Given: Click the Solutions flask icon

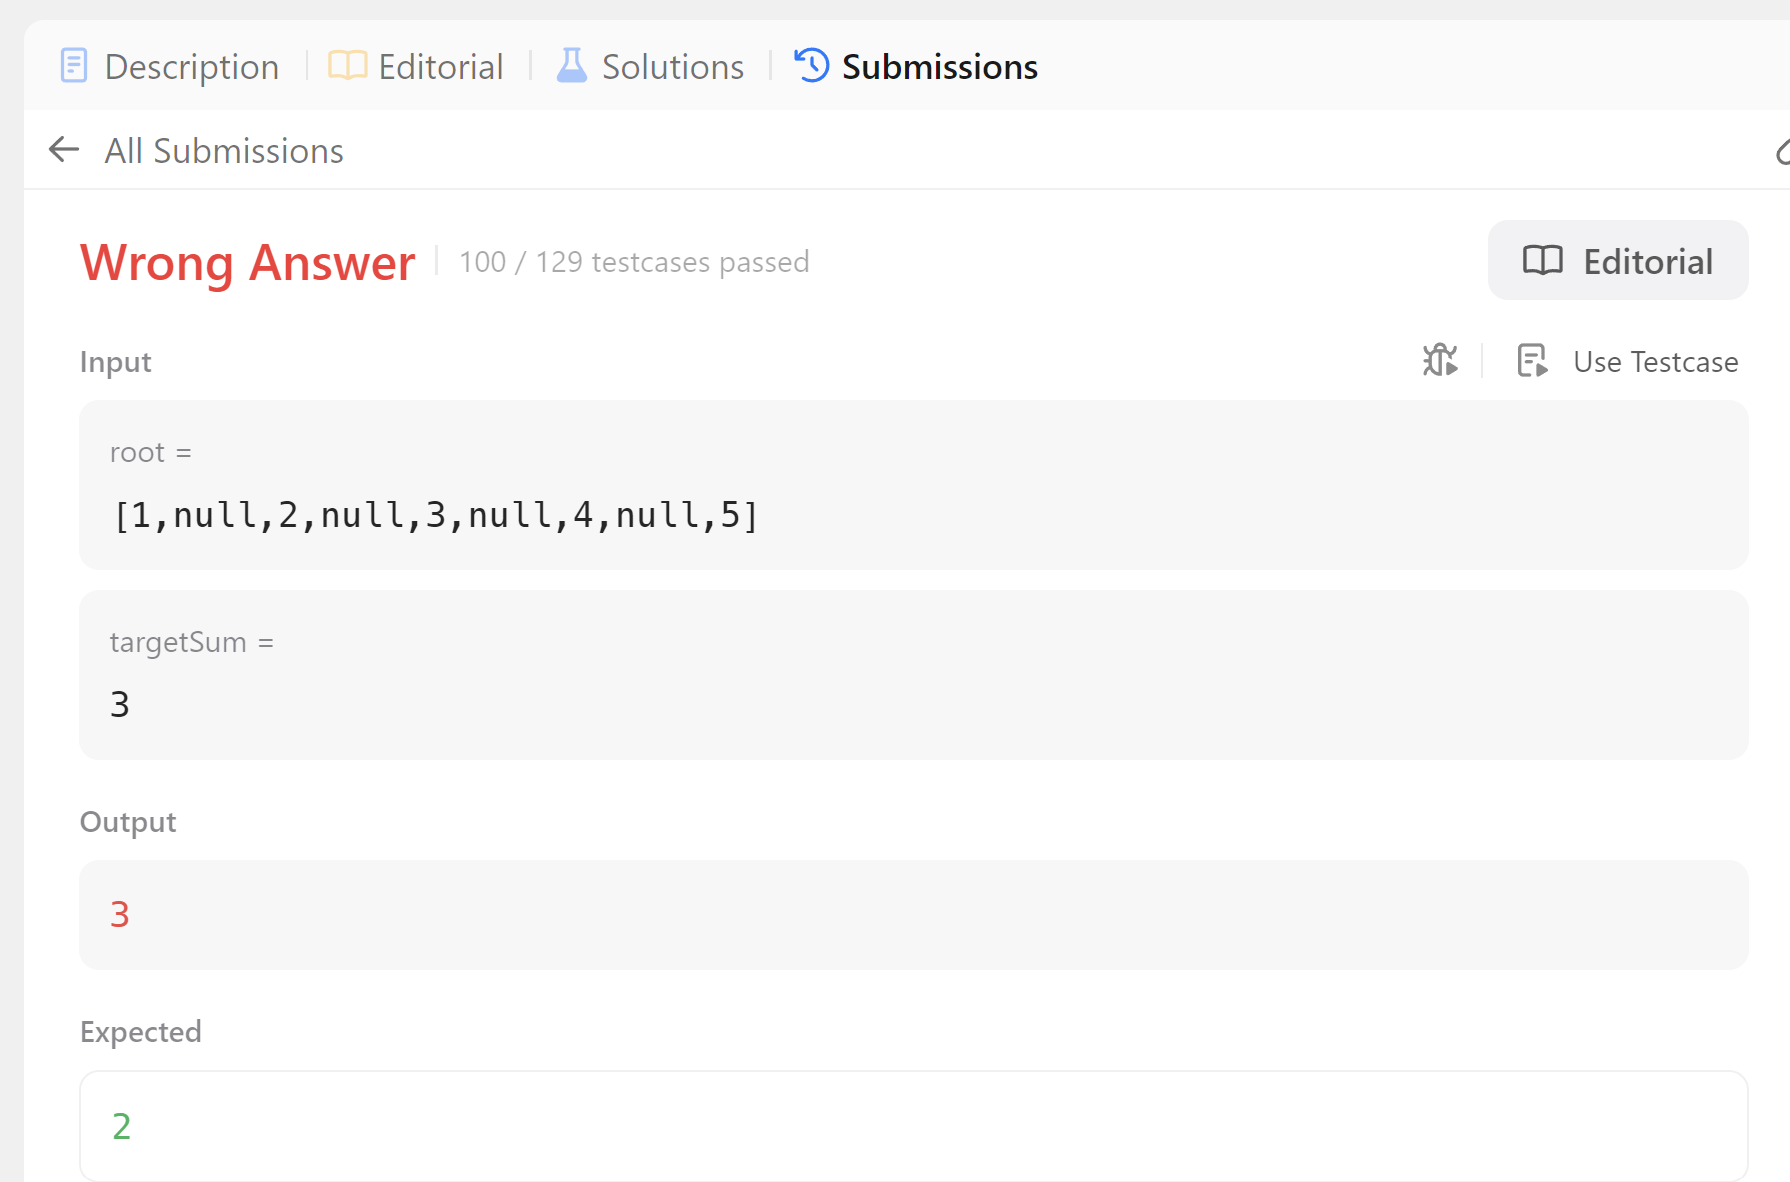Looking at the screenshot, I should coord(571,66).
